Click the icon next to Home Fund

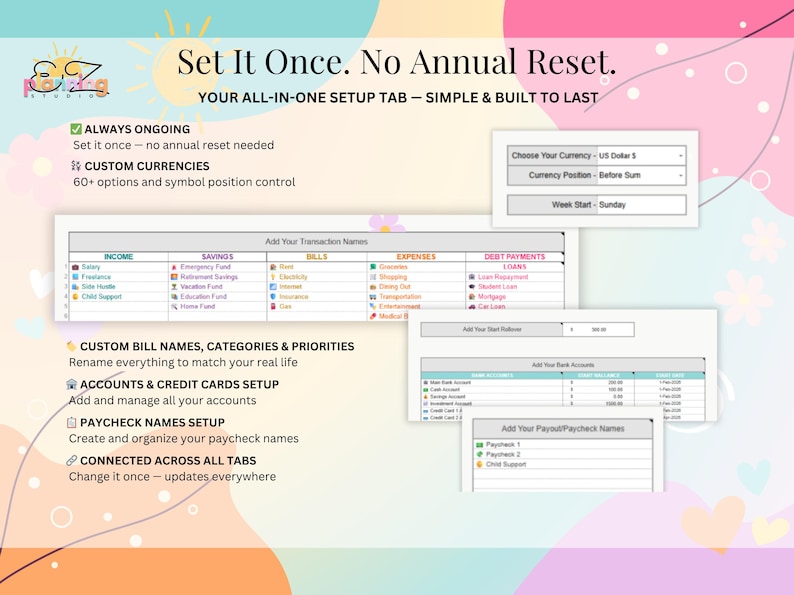[174, 306]
